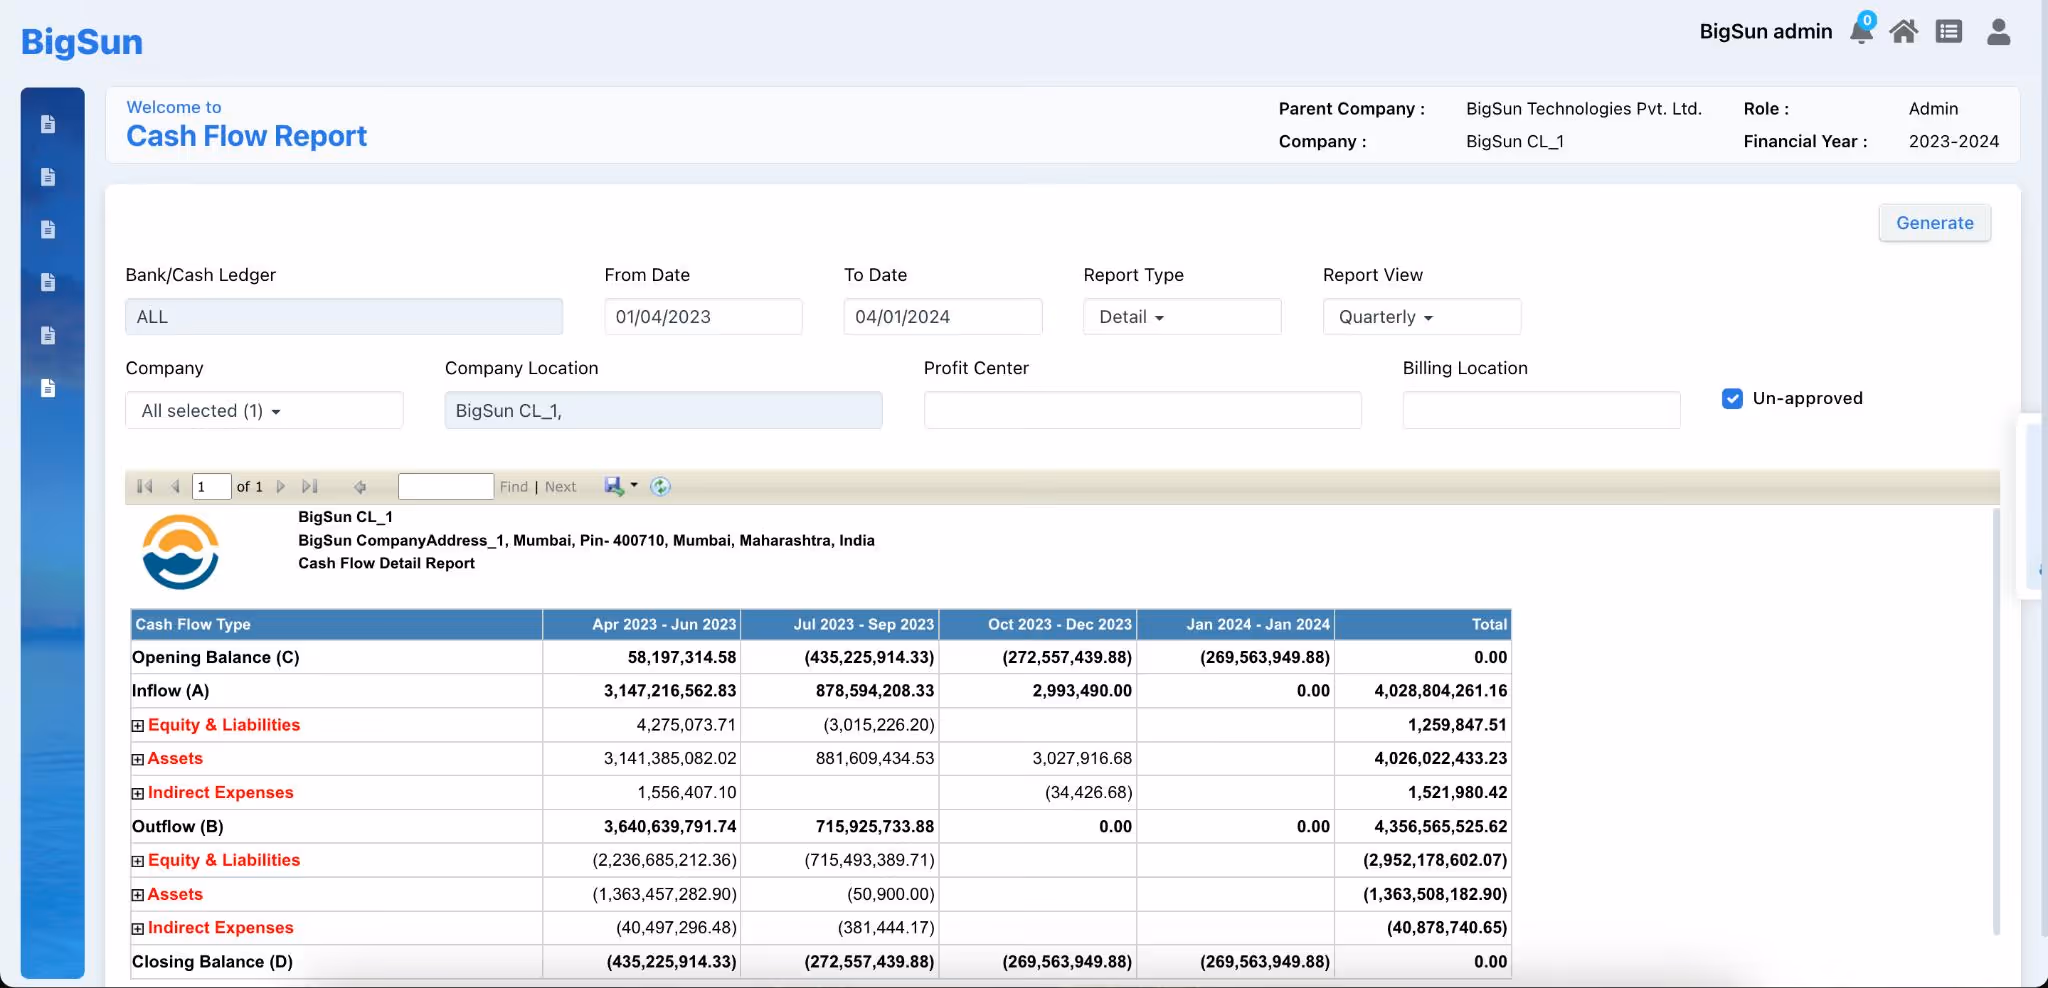Click the third sidebar document icon
The width and height of the screenshot is (2048, 988).
48,230
